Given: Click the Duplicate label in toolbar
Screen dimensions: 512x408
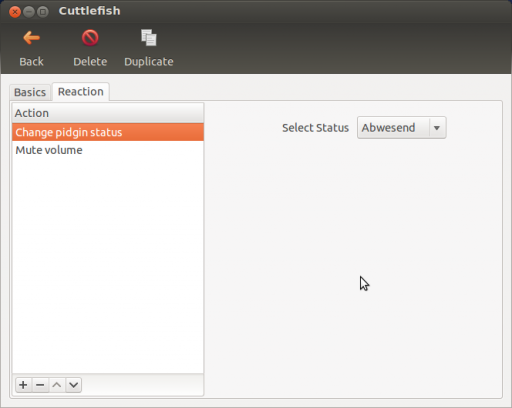Looking at the screenshot, I should pyautogui.click(x=149, y=62).
